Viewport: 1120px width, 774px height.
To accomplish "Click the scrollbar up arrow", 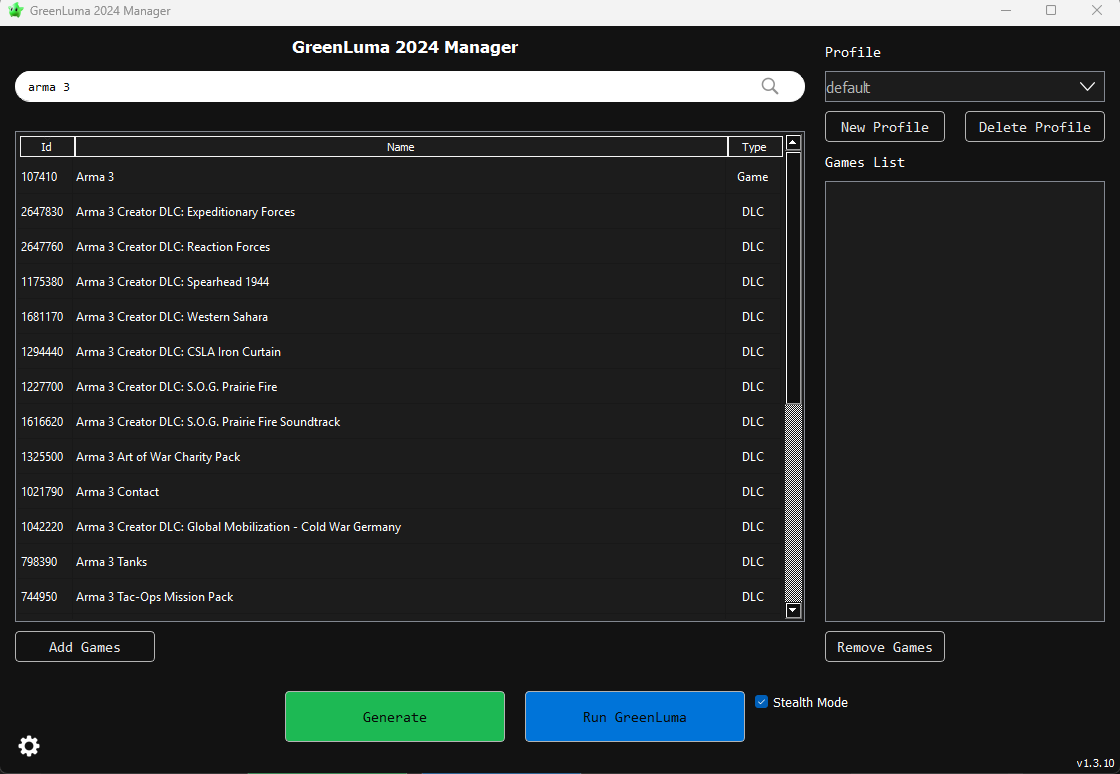I will click(793, 143).
